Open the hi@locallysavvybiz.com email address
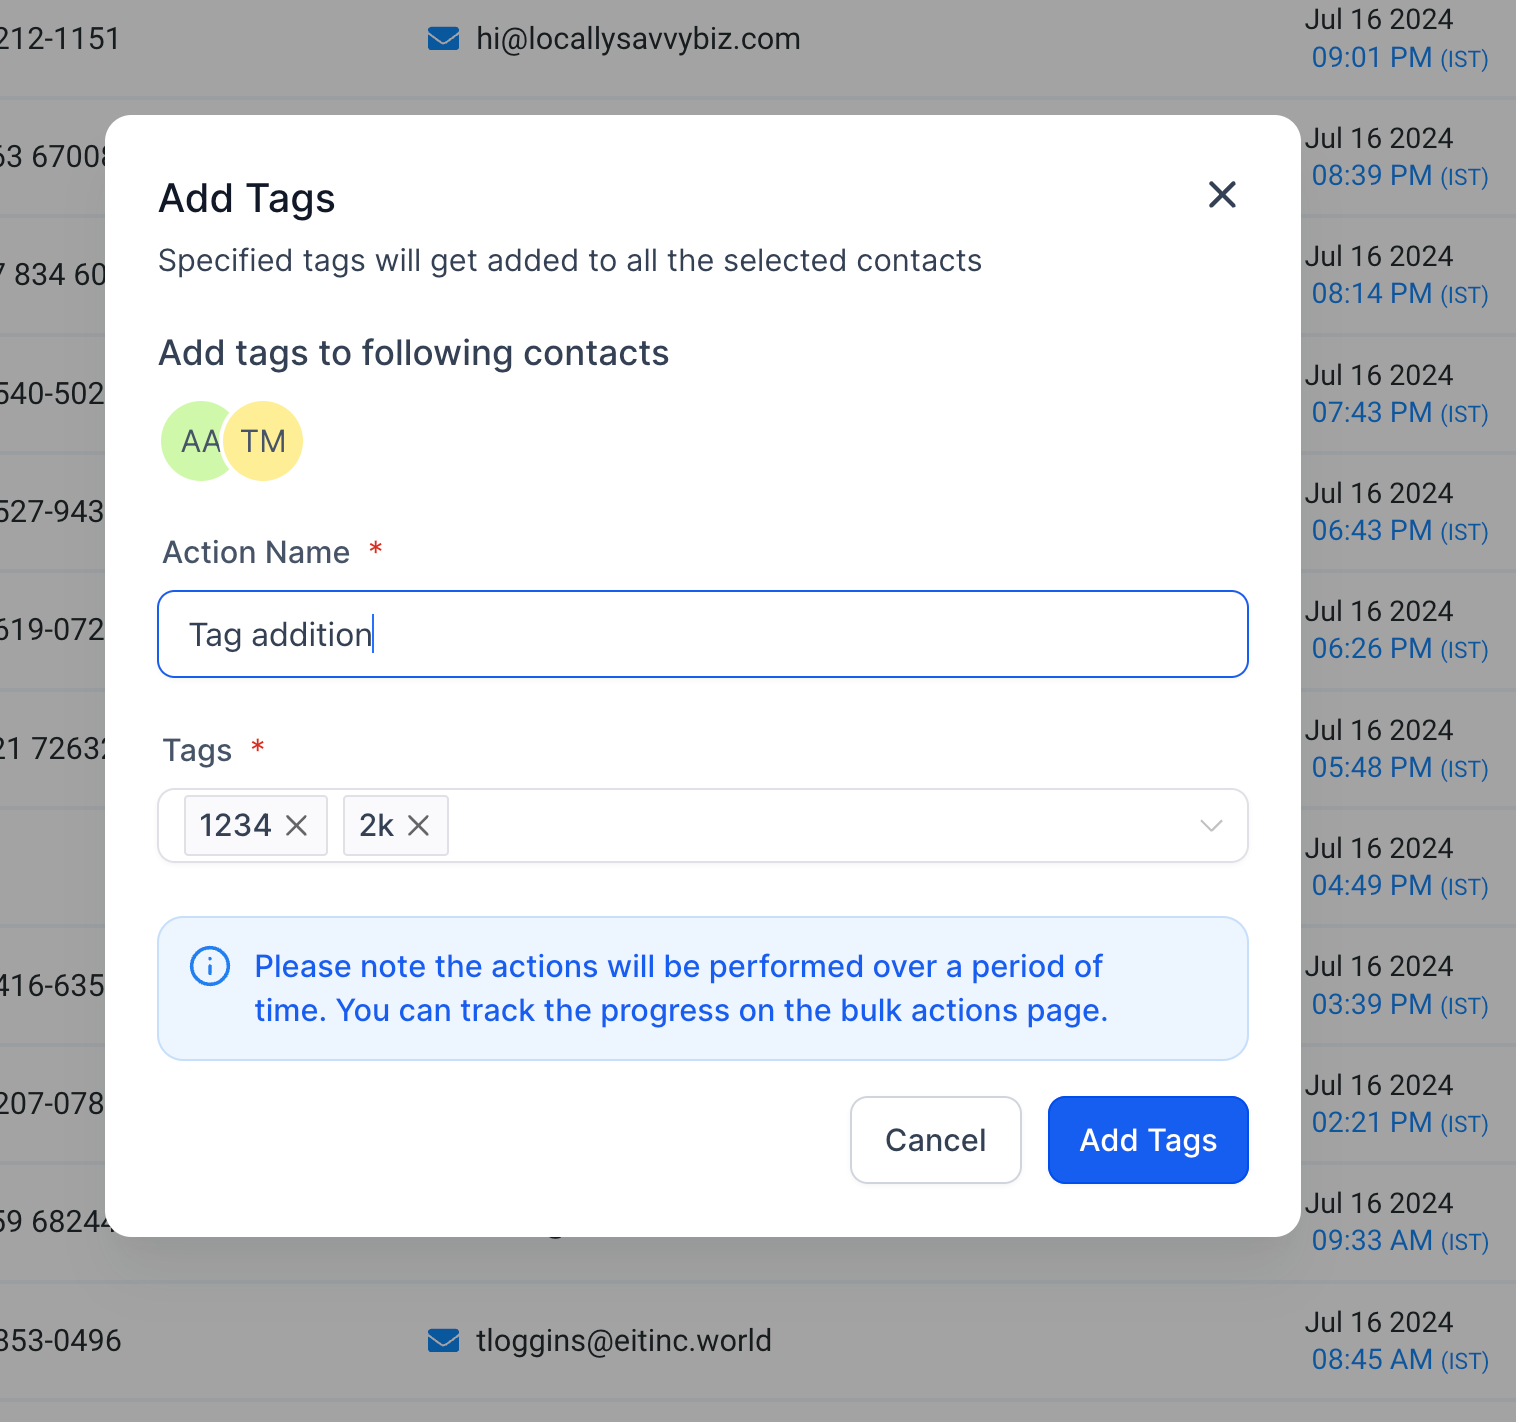Viewport: 1516px width, 1422px height. coord(638,39)
